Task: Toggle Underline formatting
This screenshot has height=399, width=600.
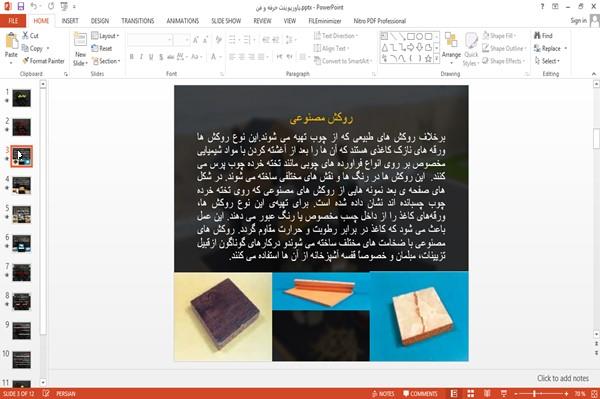Action: (x=151, y=57)
